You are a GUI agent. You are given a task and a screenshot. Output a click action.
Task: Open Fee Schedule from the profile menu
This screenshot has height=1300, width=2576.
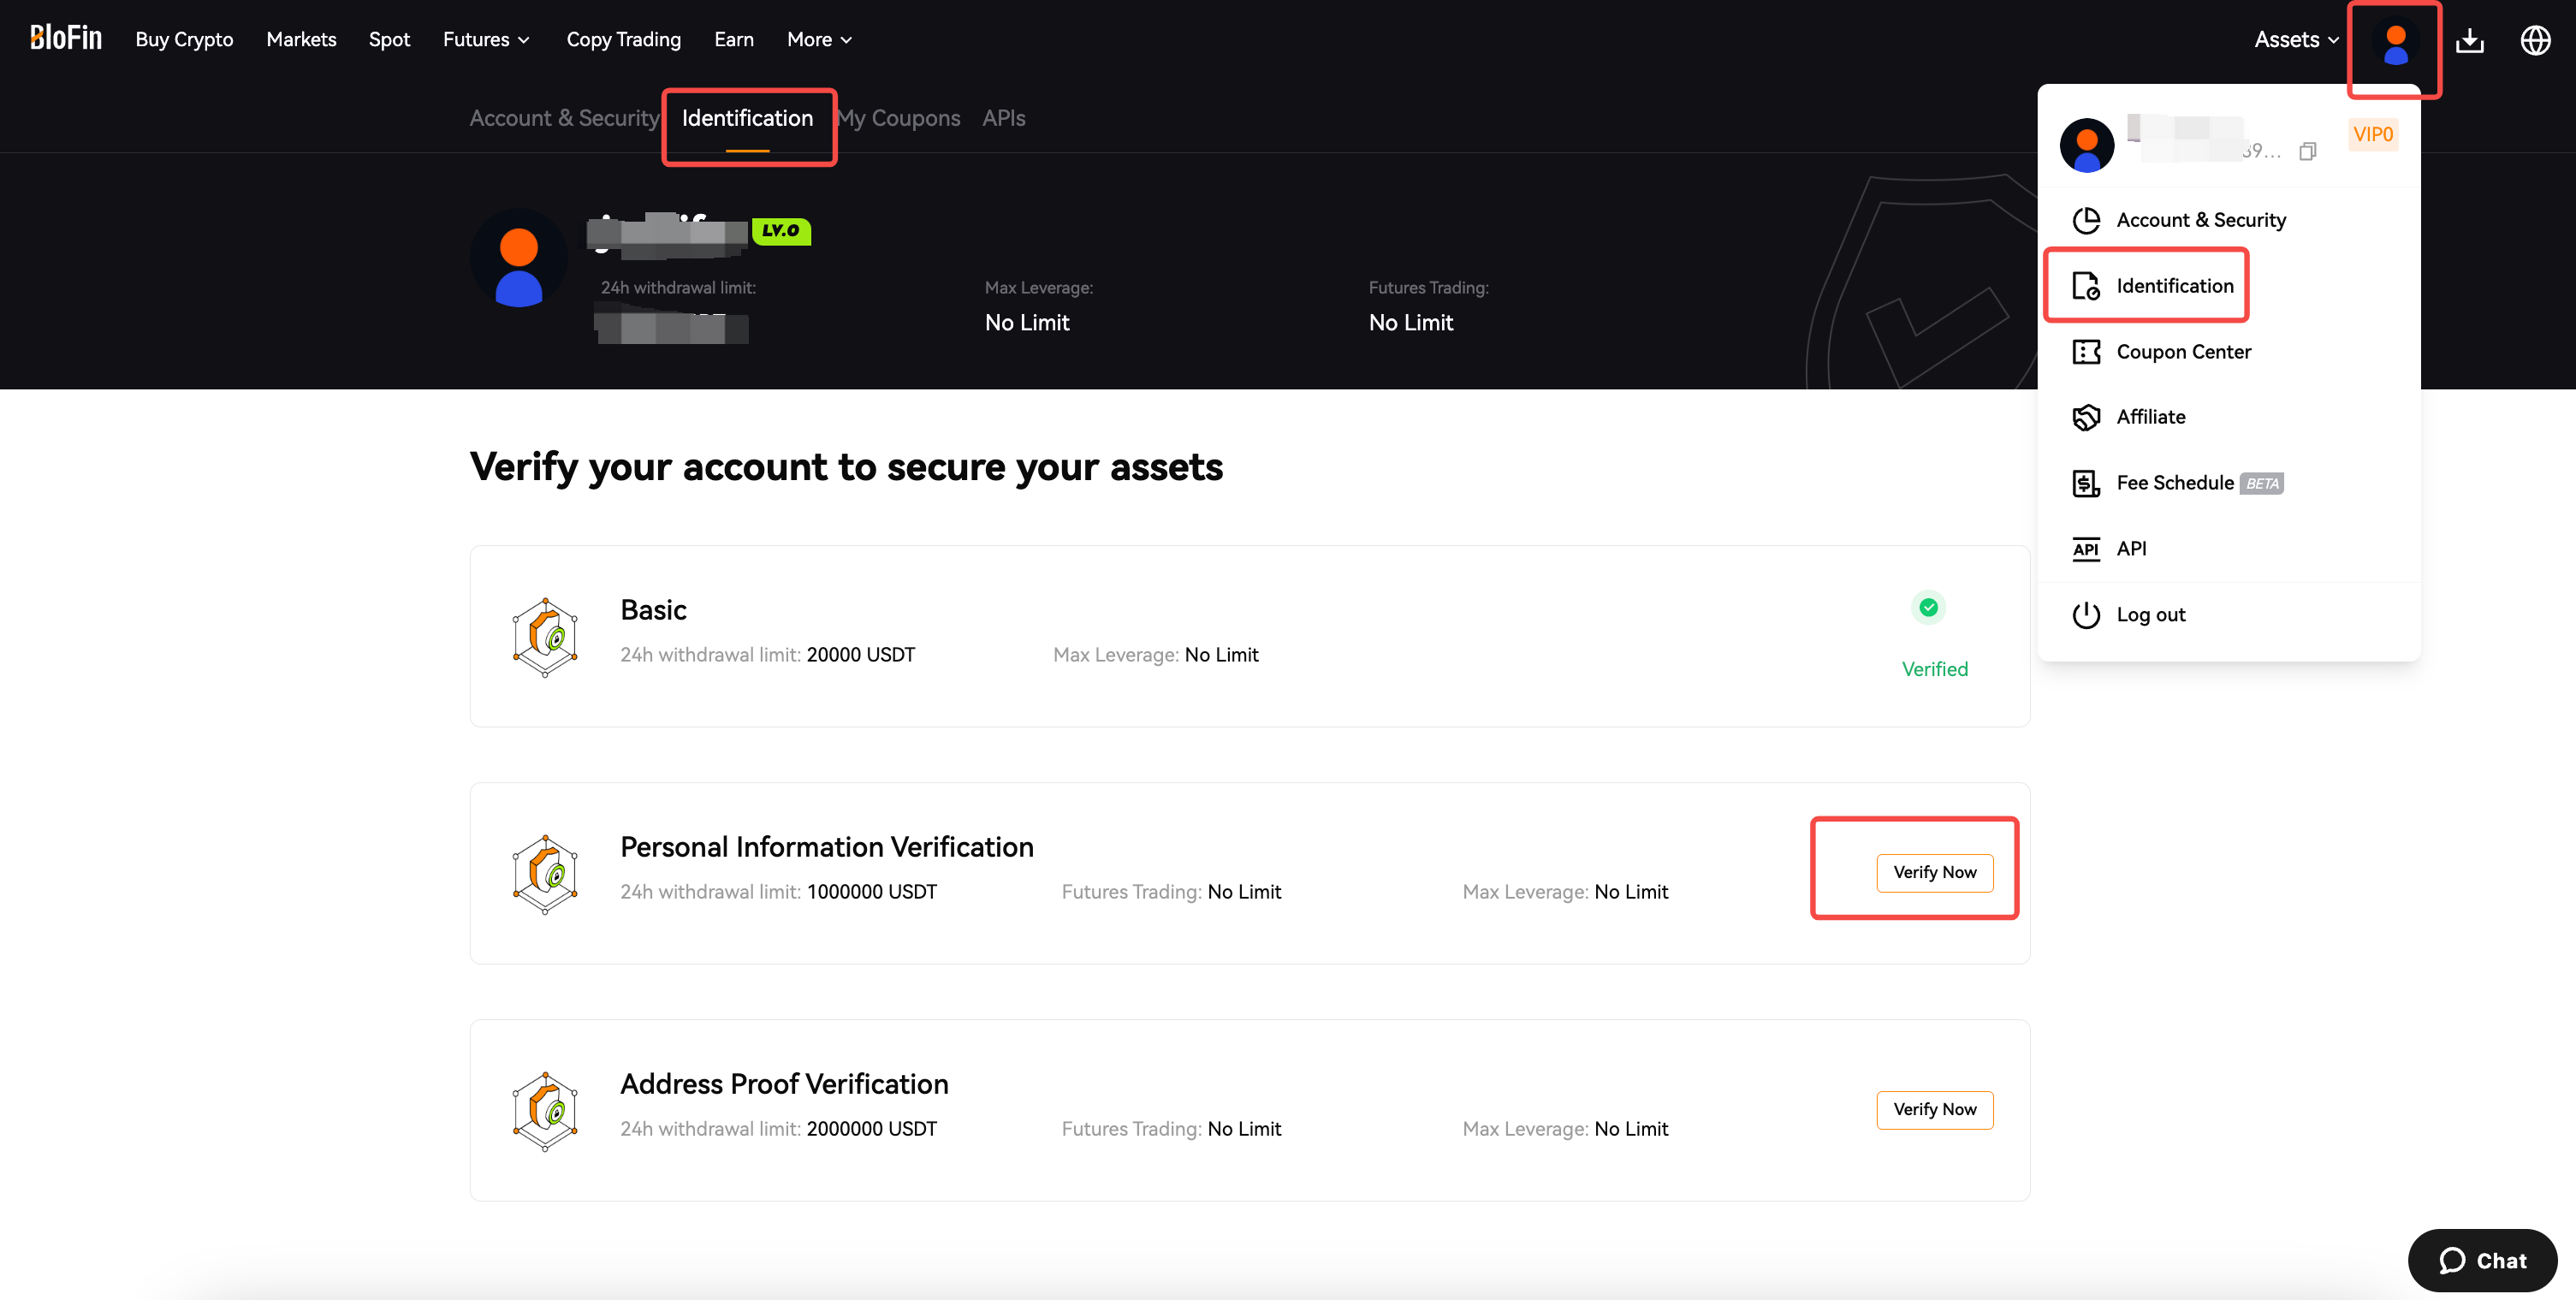(2173, 482)
